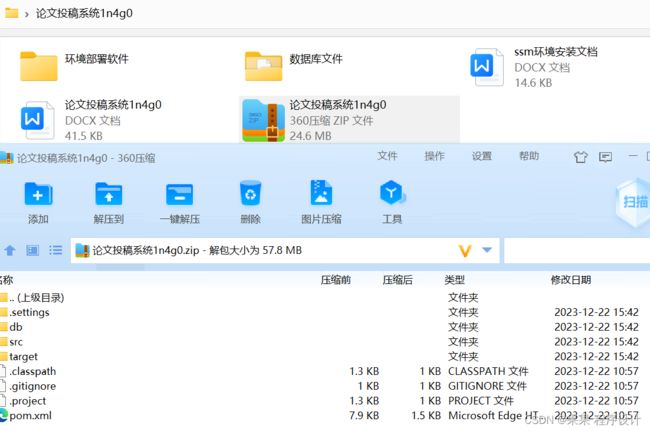
Task: Open the 设置 (Settings) menu
Action: pos(482,156)
